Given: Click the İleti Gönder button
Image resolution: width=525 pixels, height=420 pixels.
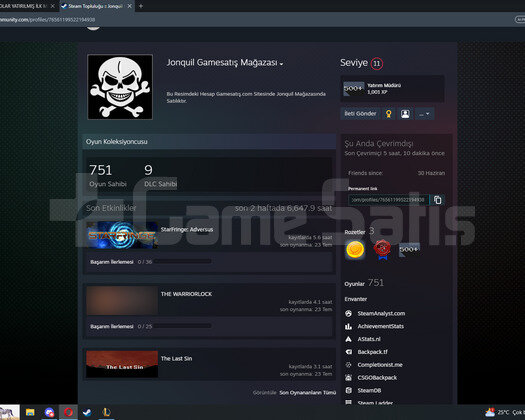Looking at the screenshot, I should [x=360, y=114].
